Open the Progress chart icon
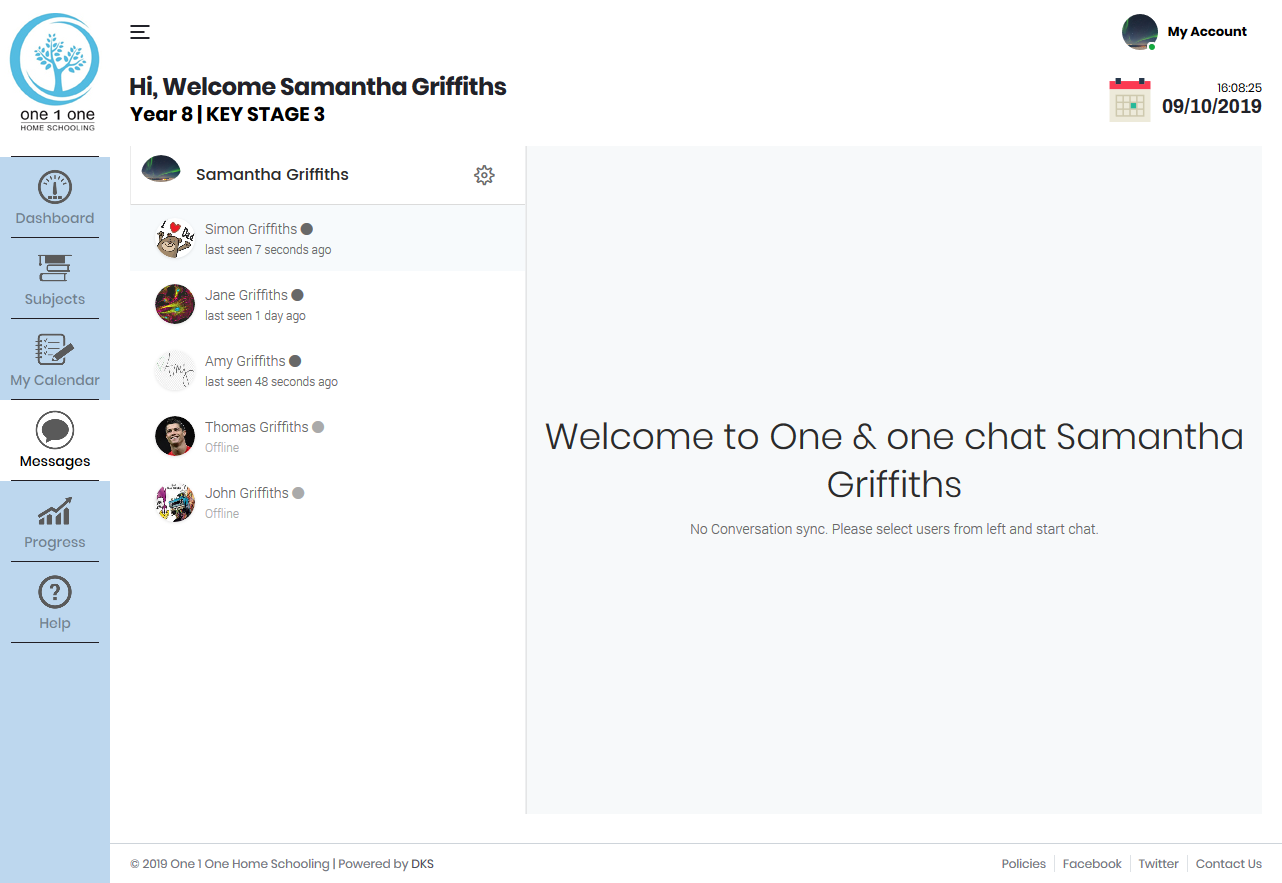1282x883 pixels. [x=55, y=511]
